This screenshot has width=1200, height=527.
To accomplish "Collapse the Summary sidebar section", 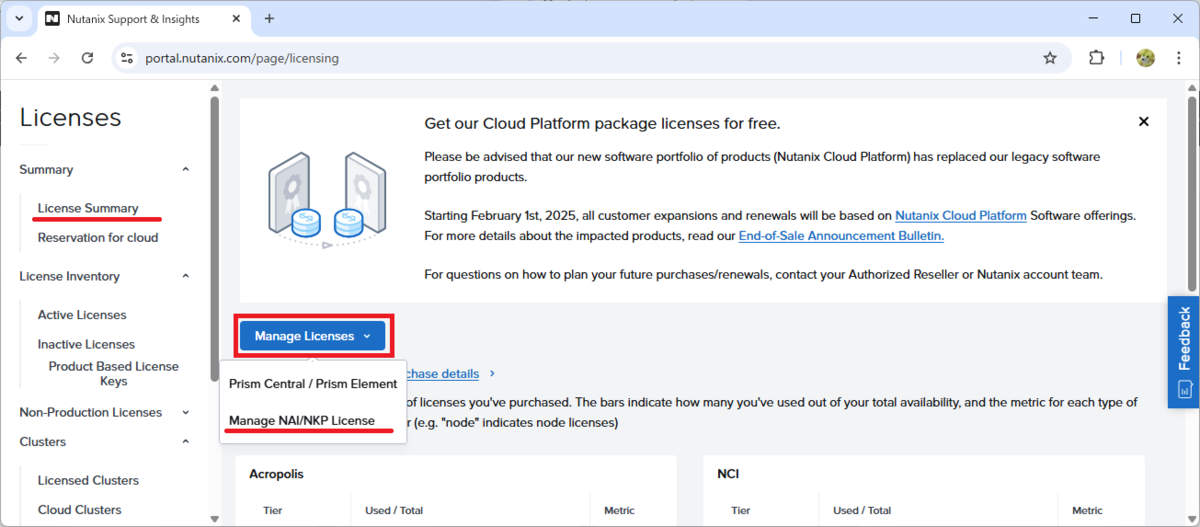I will (x=186, y=170).
